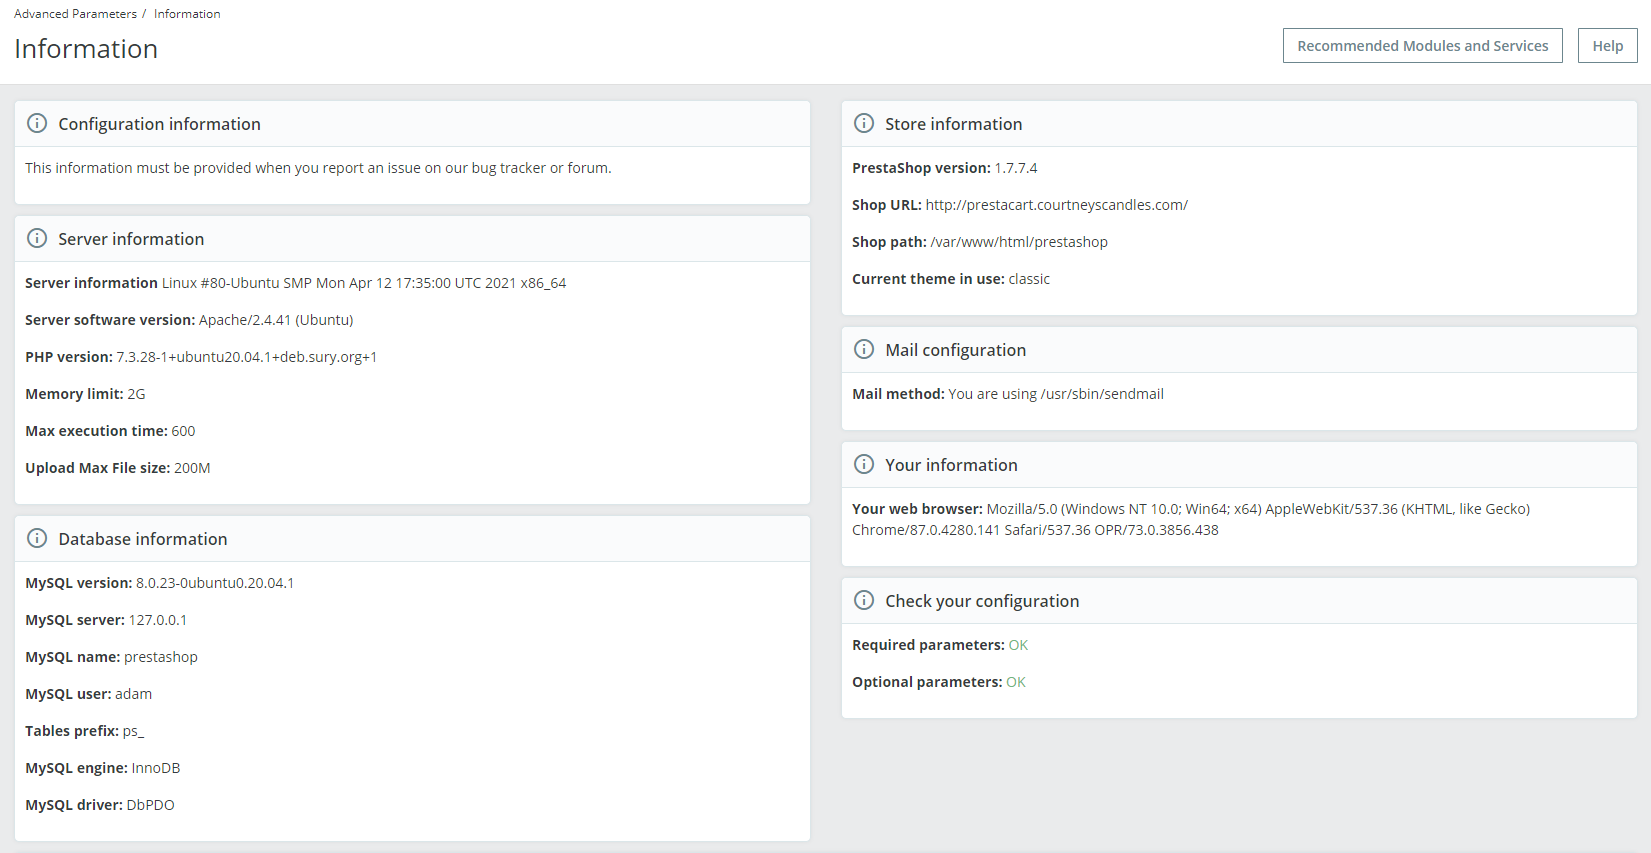
Task: Open Recommended Modules and Services
Action: (x=1422, y=46)
